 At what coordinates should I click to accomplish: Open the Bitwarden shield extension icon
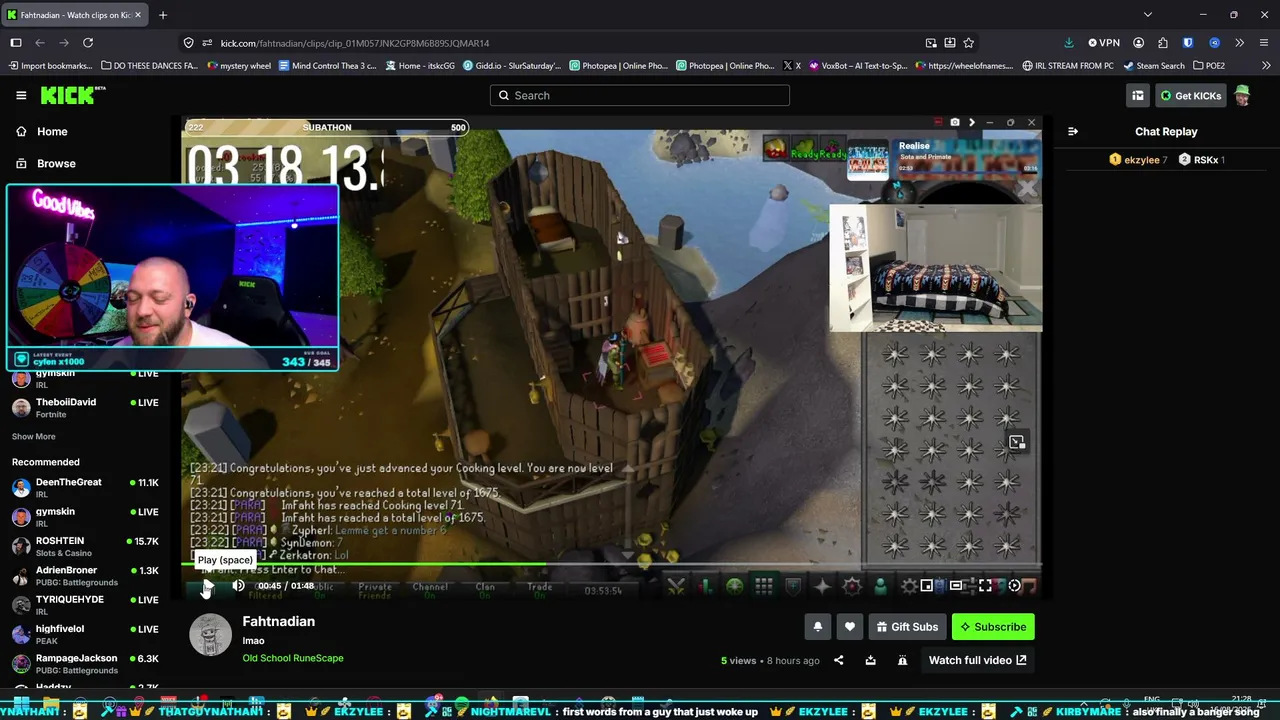pyautogui.click(x=1188, y=43)
